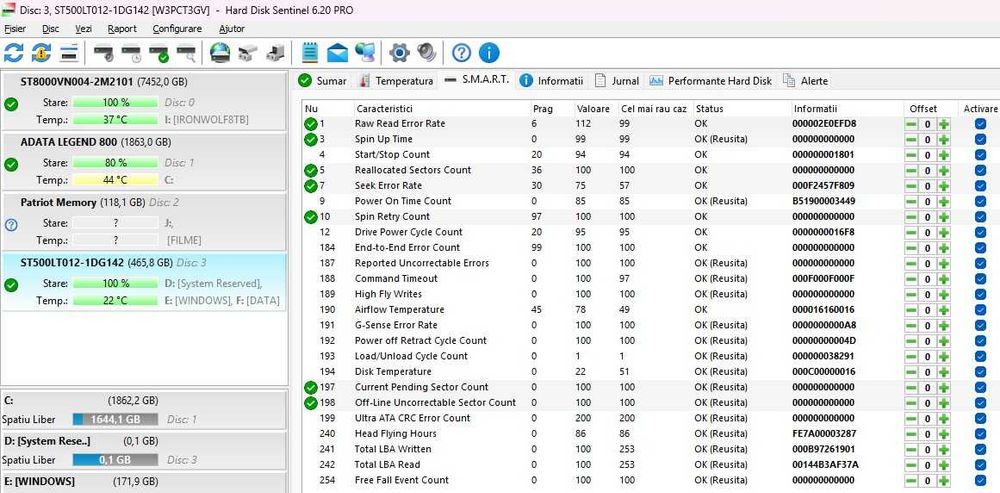Decrease offset for Load/Unload Cycle Count
The height and width of the screenshot is (493, 1000).
tap(912, 357)
